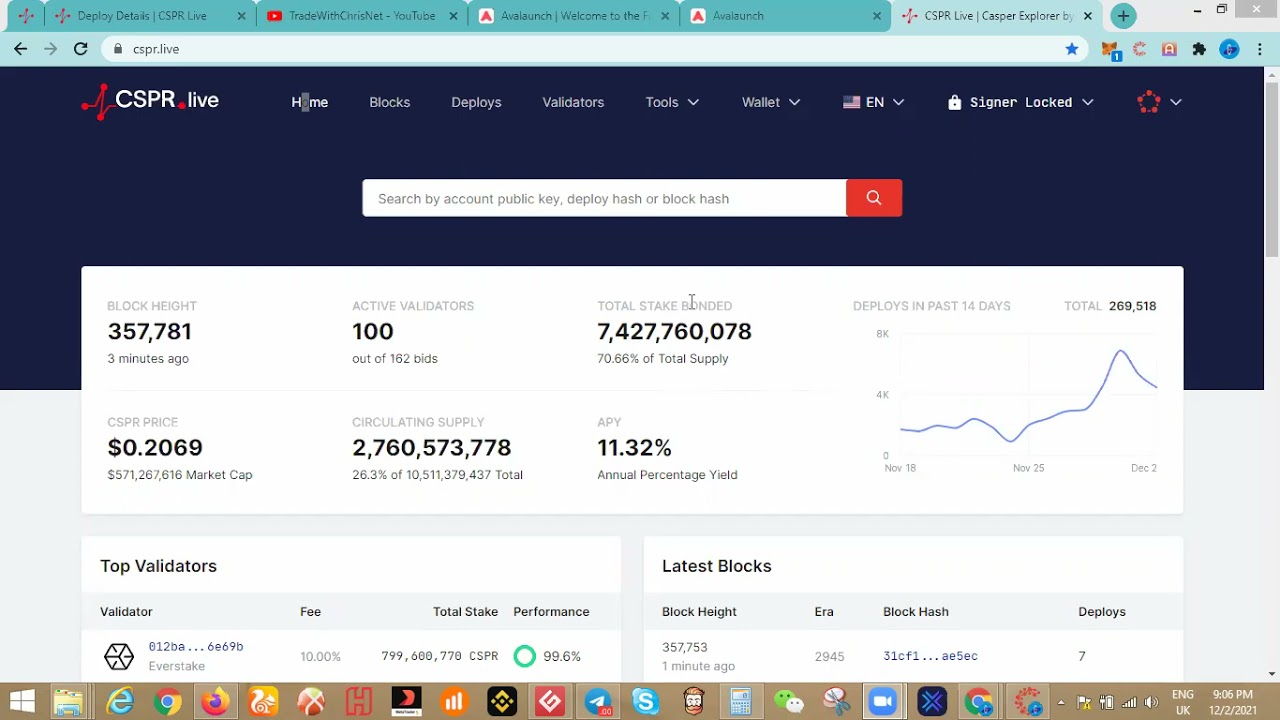Switch to TradeWithChrisNet YouTube tab

point(361,16)
